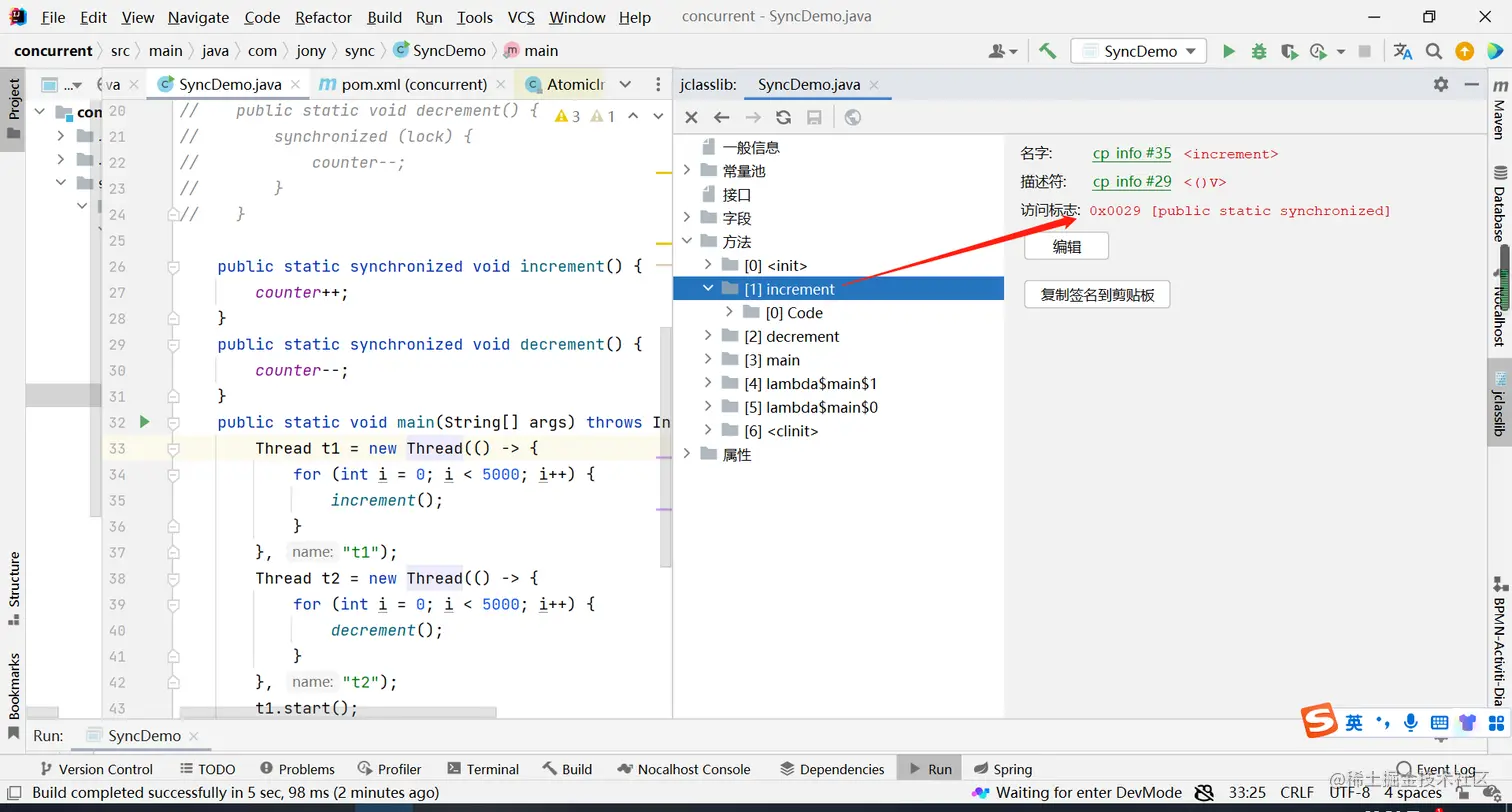1512x812 pixels.
Task: Close the SyncDemo run tab
Action: click(x=195, y=736)
